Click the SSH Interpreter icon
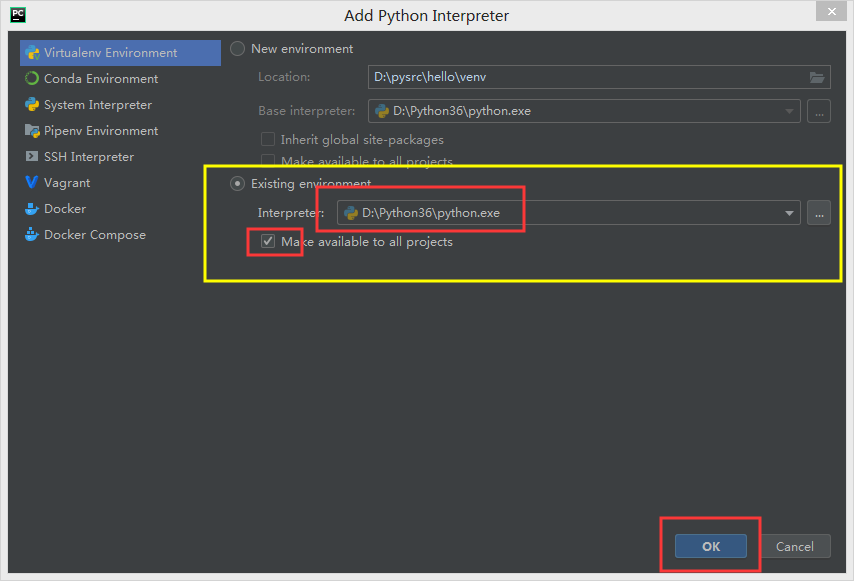Screen dimensions: 854x581 (32, 157)
